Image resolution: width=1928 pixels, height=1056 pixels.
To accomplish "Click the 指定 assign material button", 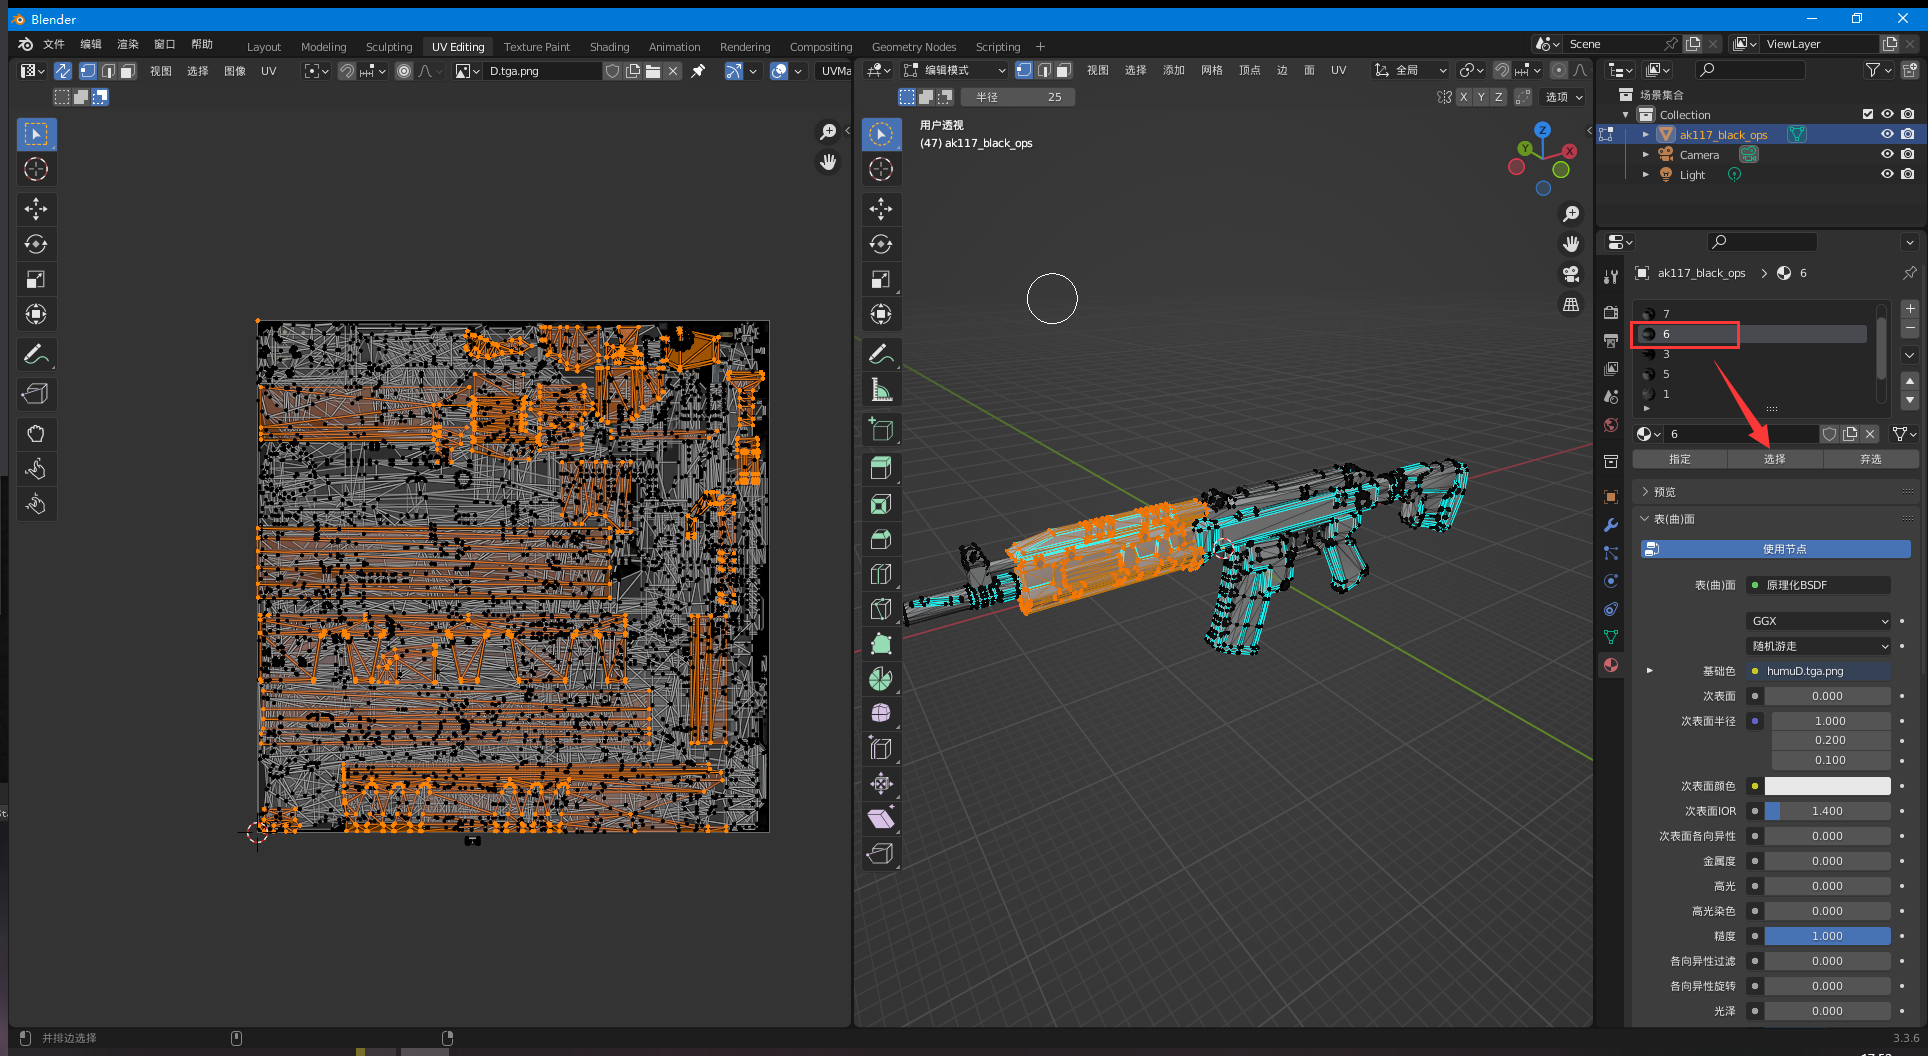I will (x=1680, y=459).
